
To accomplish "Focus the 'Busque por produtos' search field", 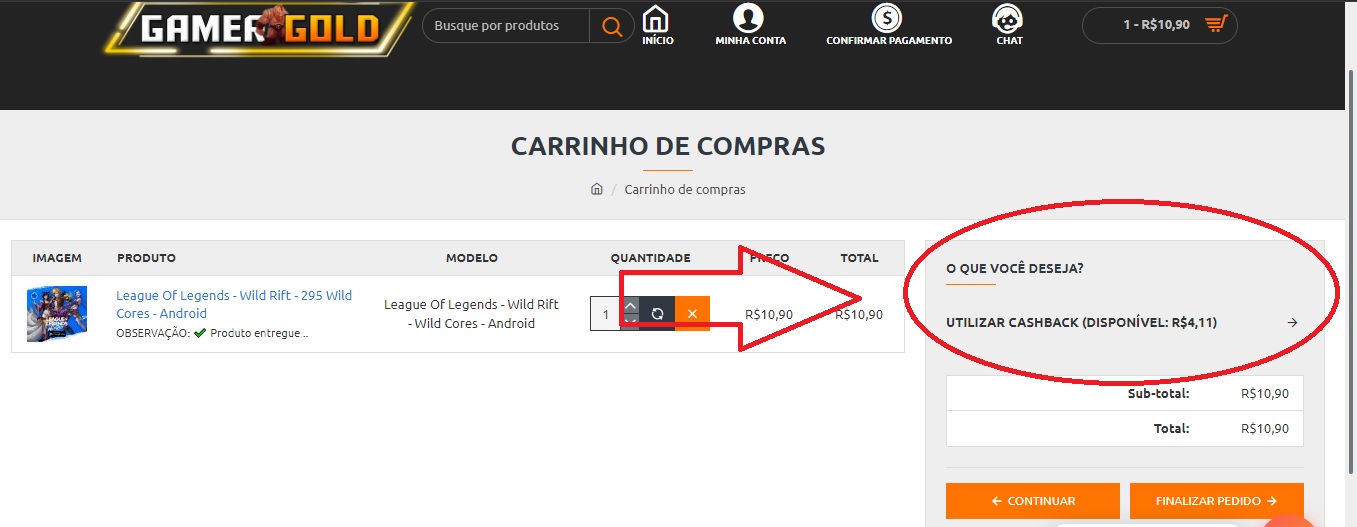I will pos(506,25).
